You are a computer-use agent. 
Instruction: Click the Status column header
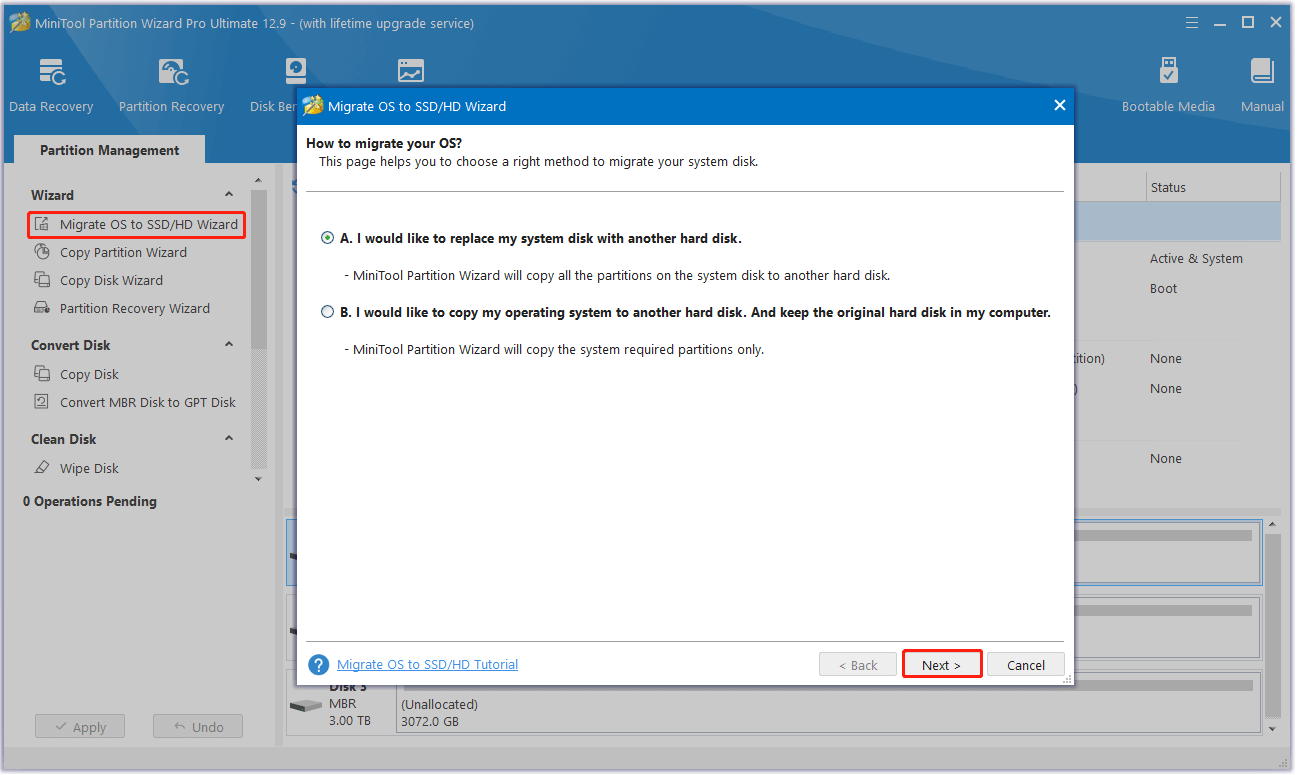[x=1213, y=187]
